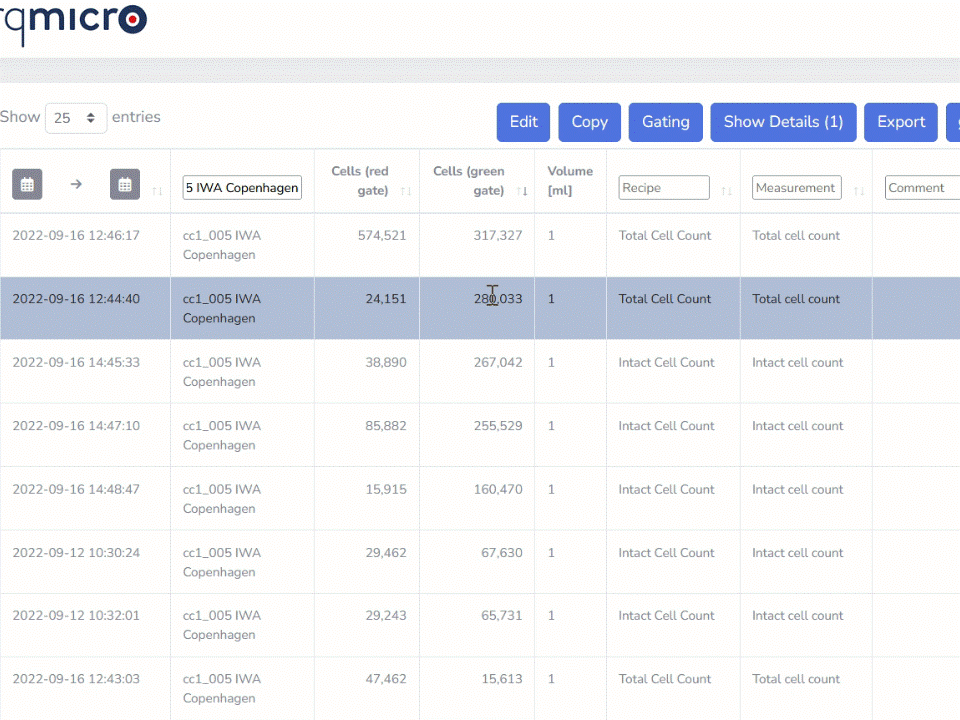Screen dimensions: 960x720
Task: Click sample name in 12:46:17 row
Action: [x=222, y=245]
